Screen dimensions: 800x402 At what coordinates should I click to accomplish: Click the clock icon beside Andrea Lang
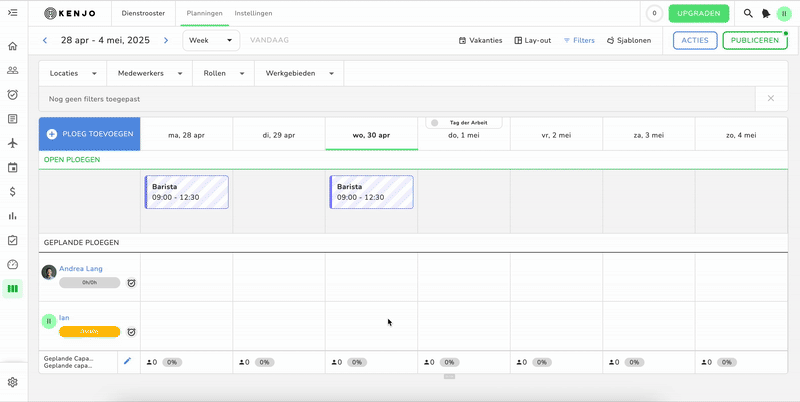point(132,283)
